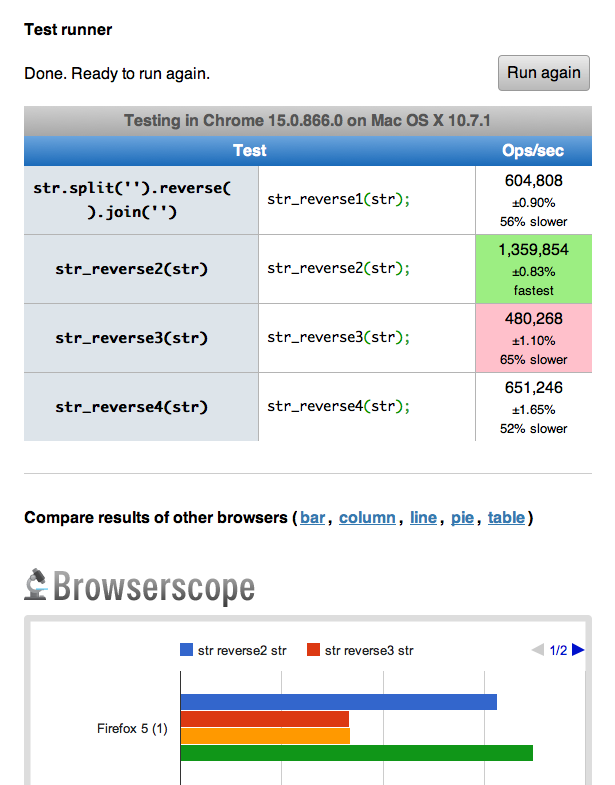
Task: Click the Testing in Chrome 15.0.866.0 caption
Action: (308, 121)
